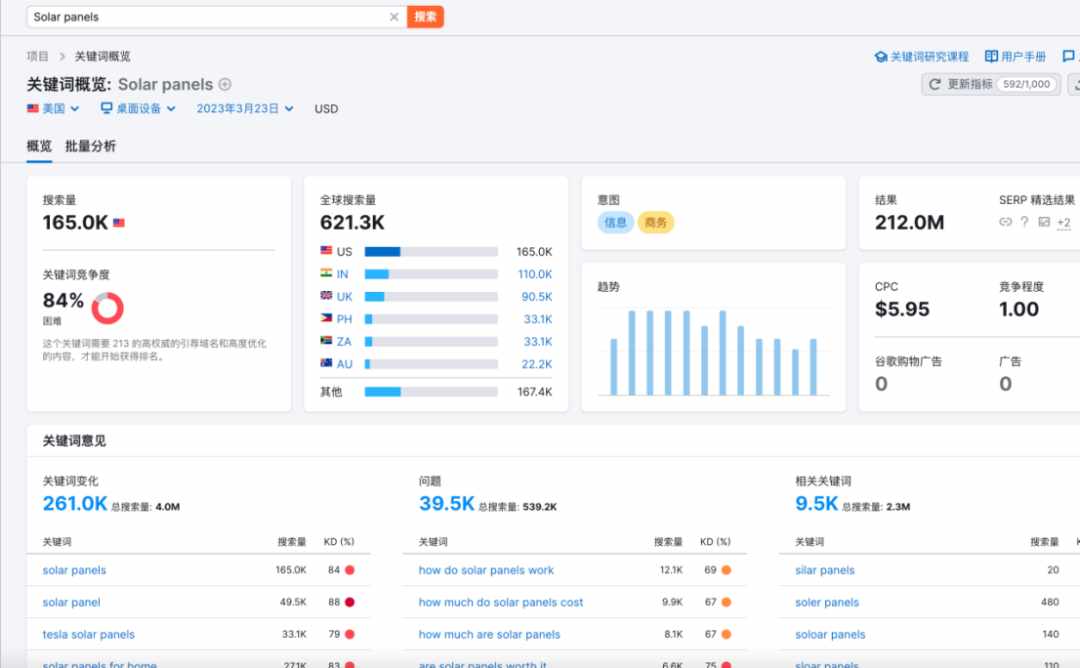Select ZA in global volume list
1080x668 pixels.
(344, 342)
